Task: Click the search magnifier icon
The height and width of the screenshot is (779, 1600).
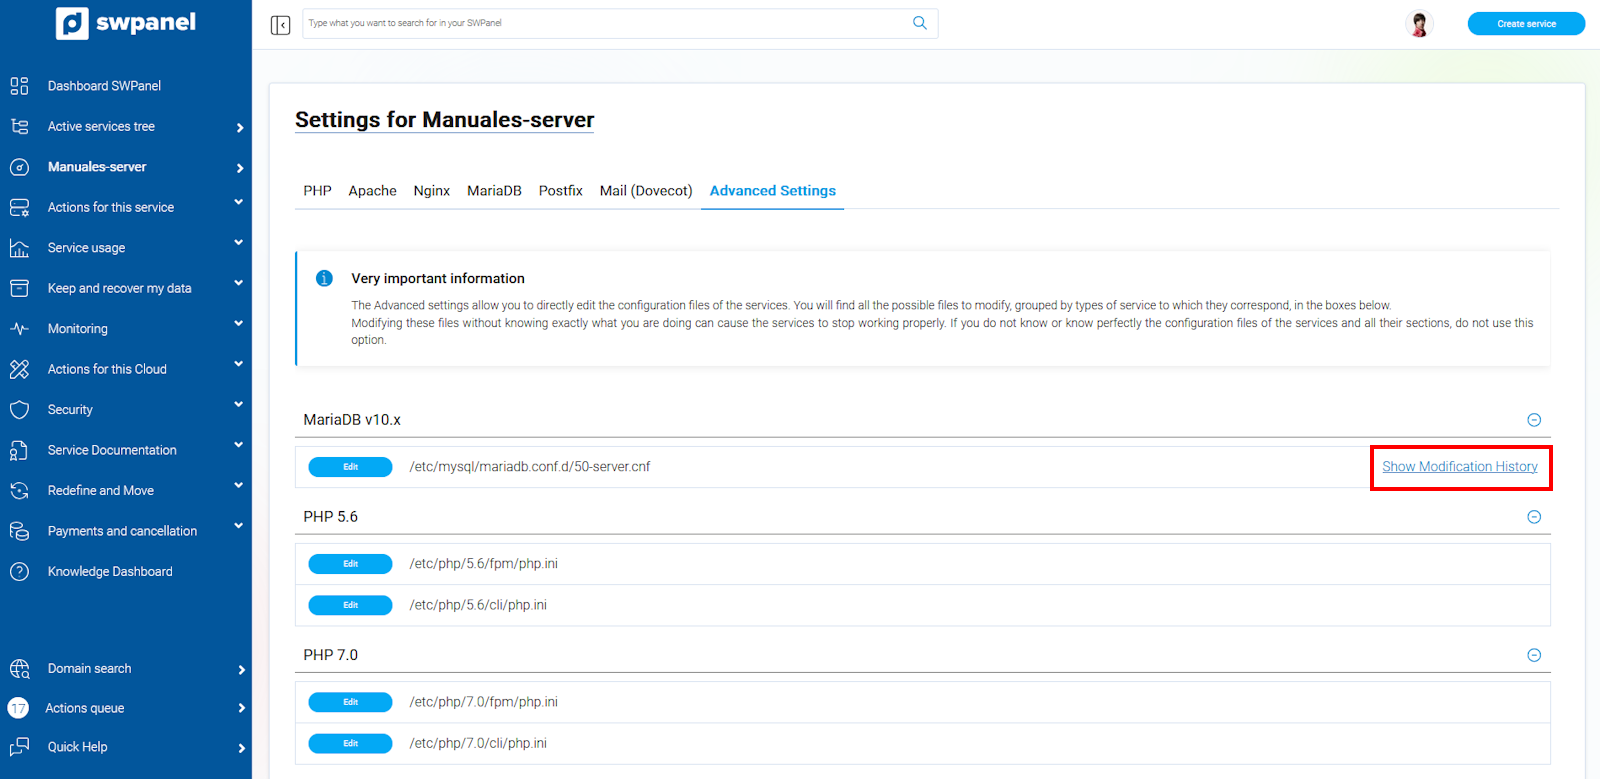Action: click(x=919, y=23)
